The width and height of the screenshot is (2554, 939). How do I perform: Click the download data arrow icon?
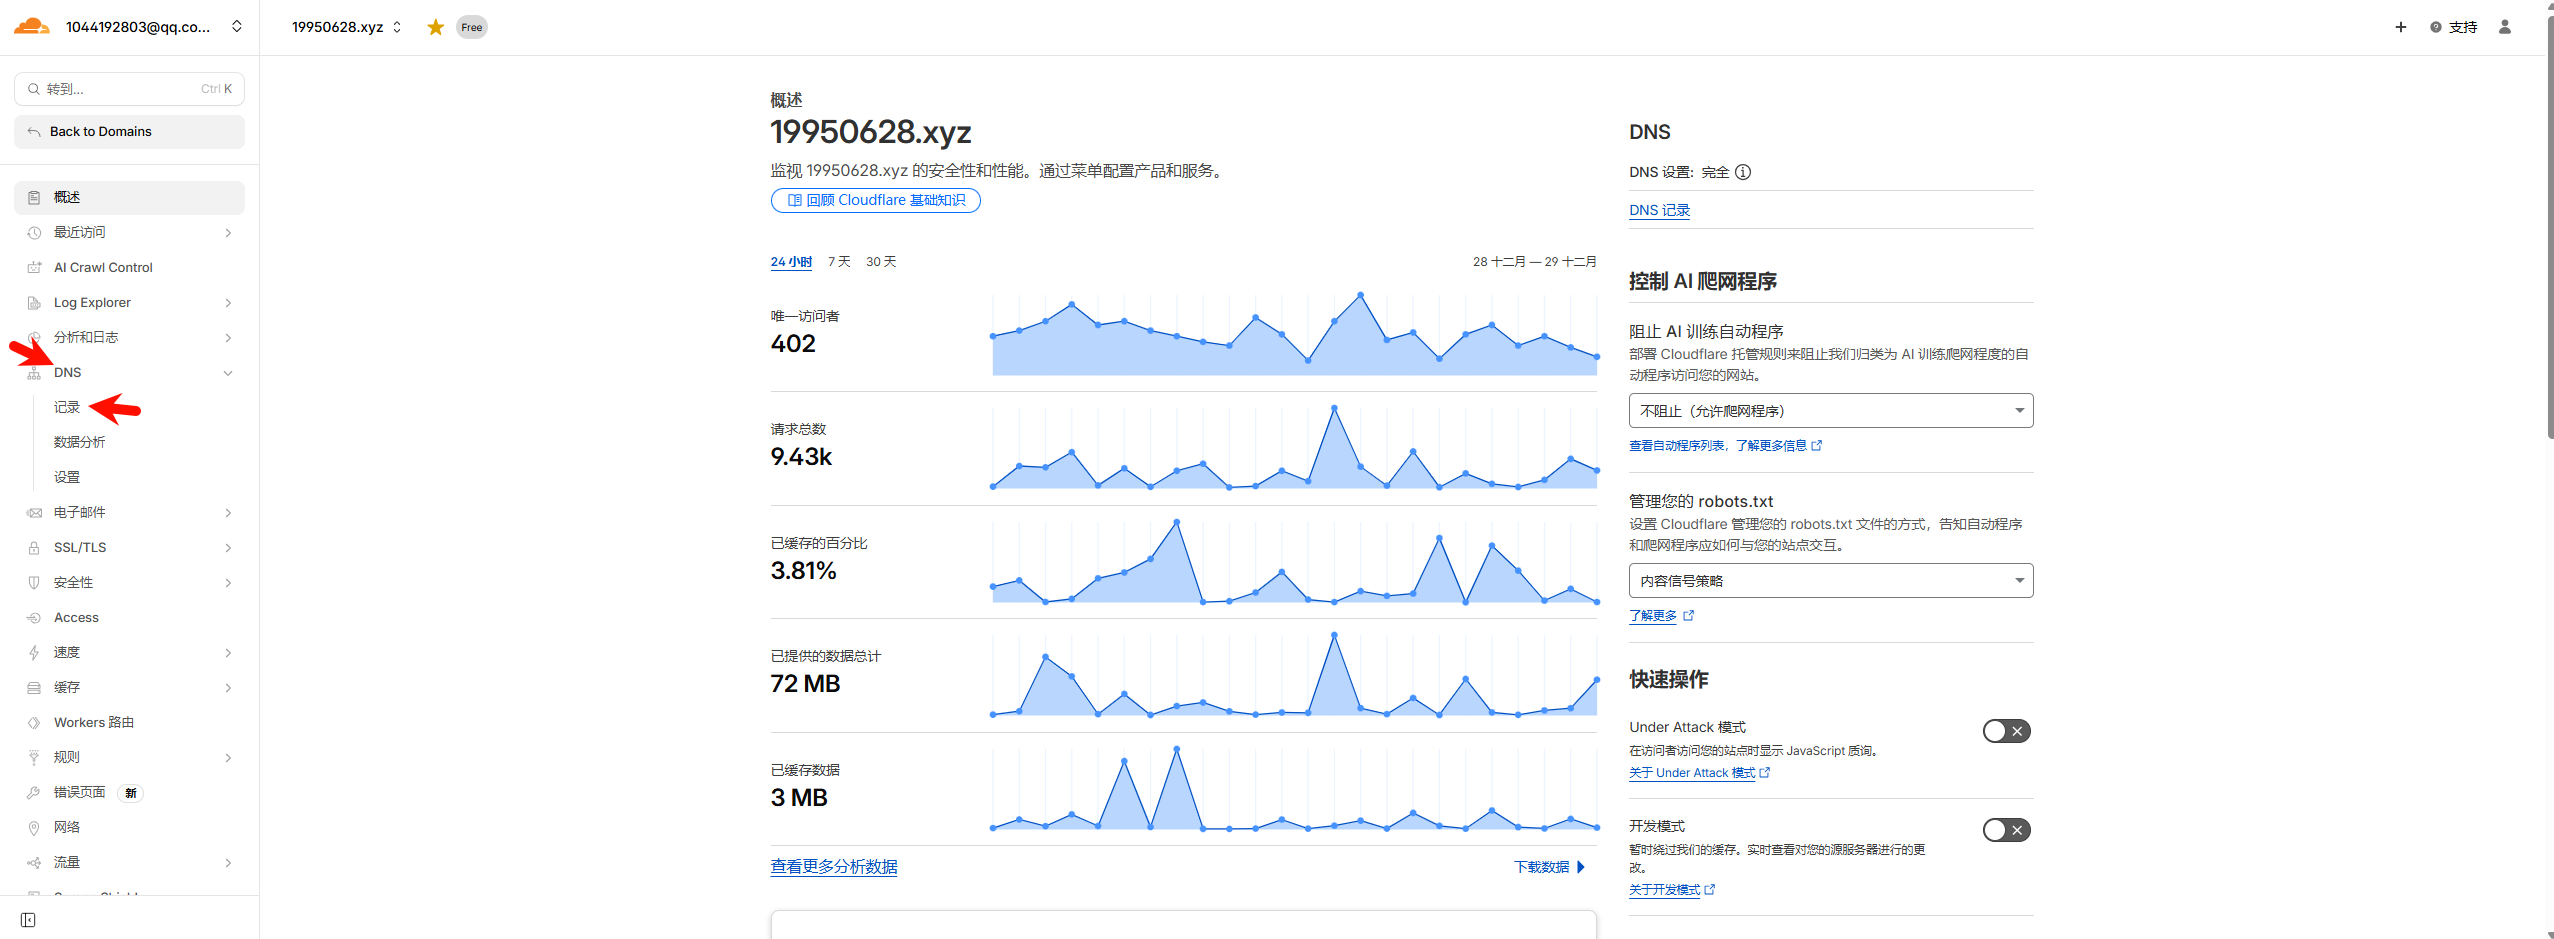[1581, 867]
